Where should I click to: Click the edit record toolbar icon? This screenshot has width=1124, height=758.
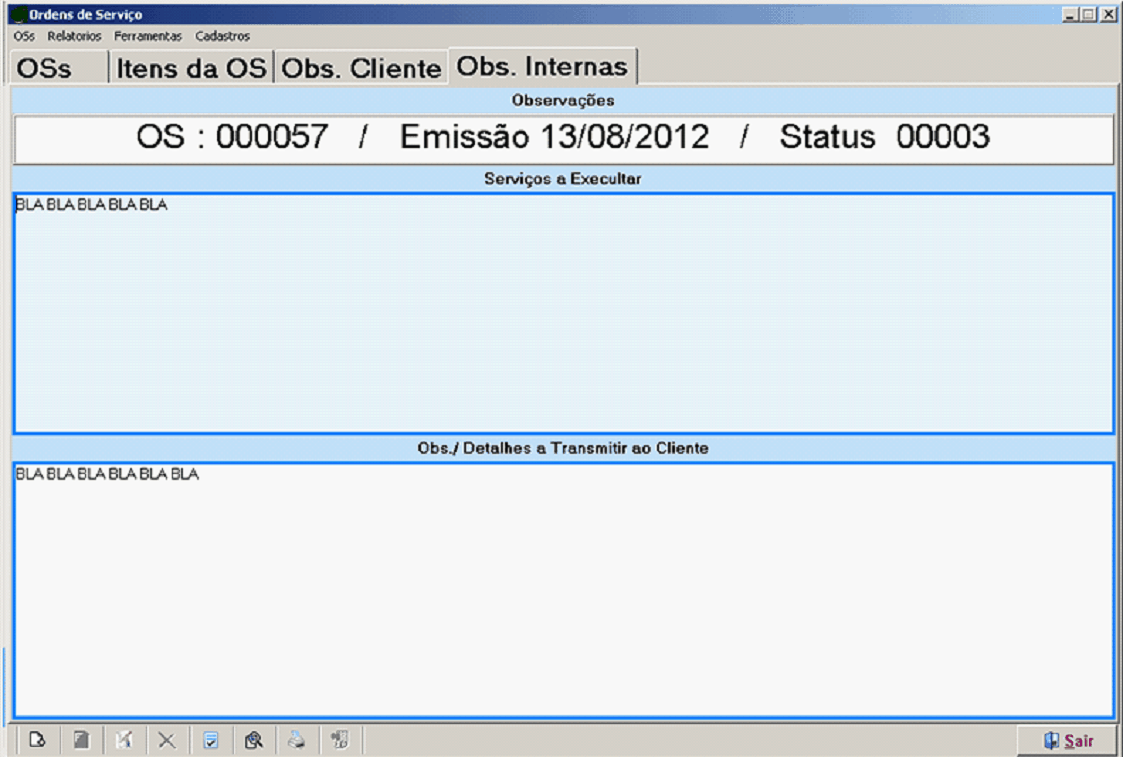click(124, 741)
